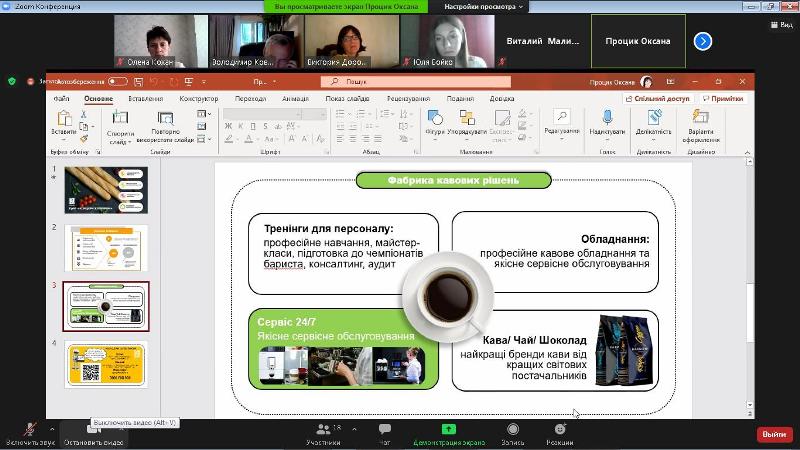The width and height of the screenshot is (800, 450).
Task: Open the Анімація ribbon tab
Action: pos(295,99)
